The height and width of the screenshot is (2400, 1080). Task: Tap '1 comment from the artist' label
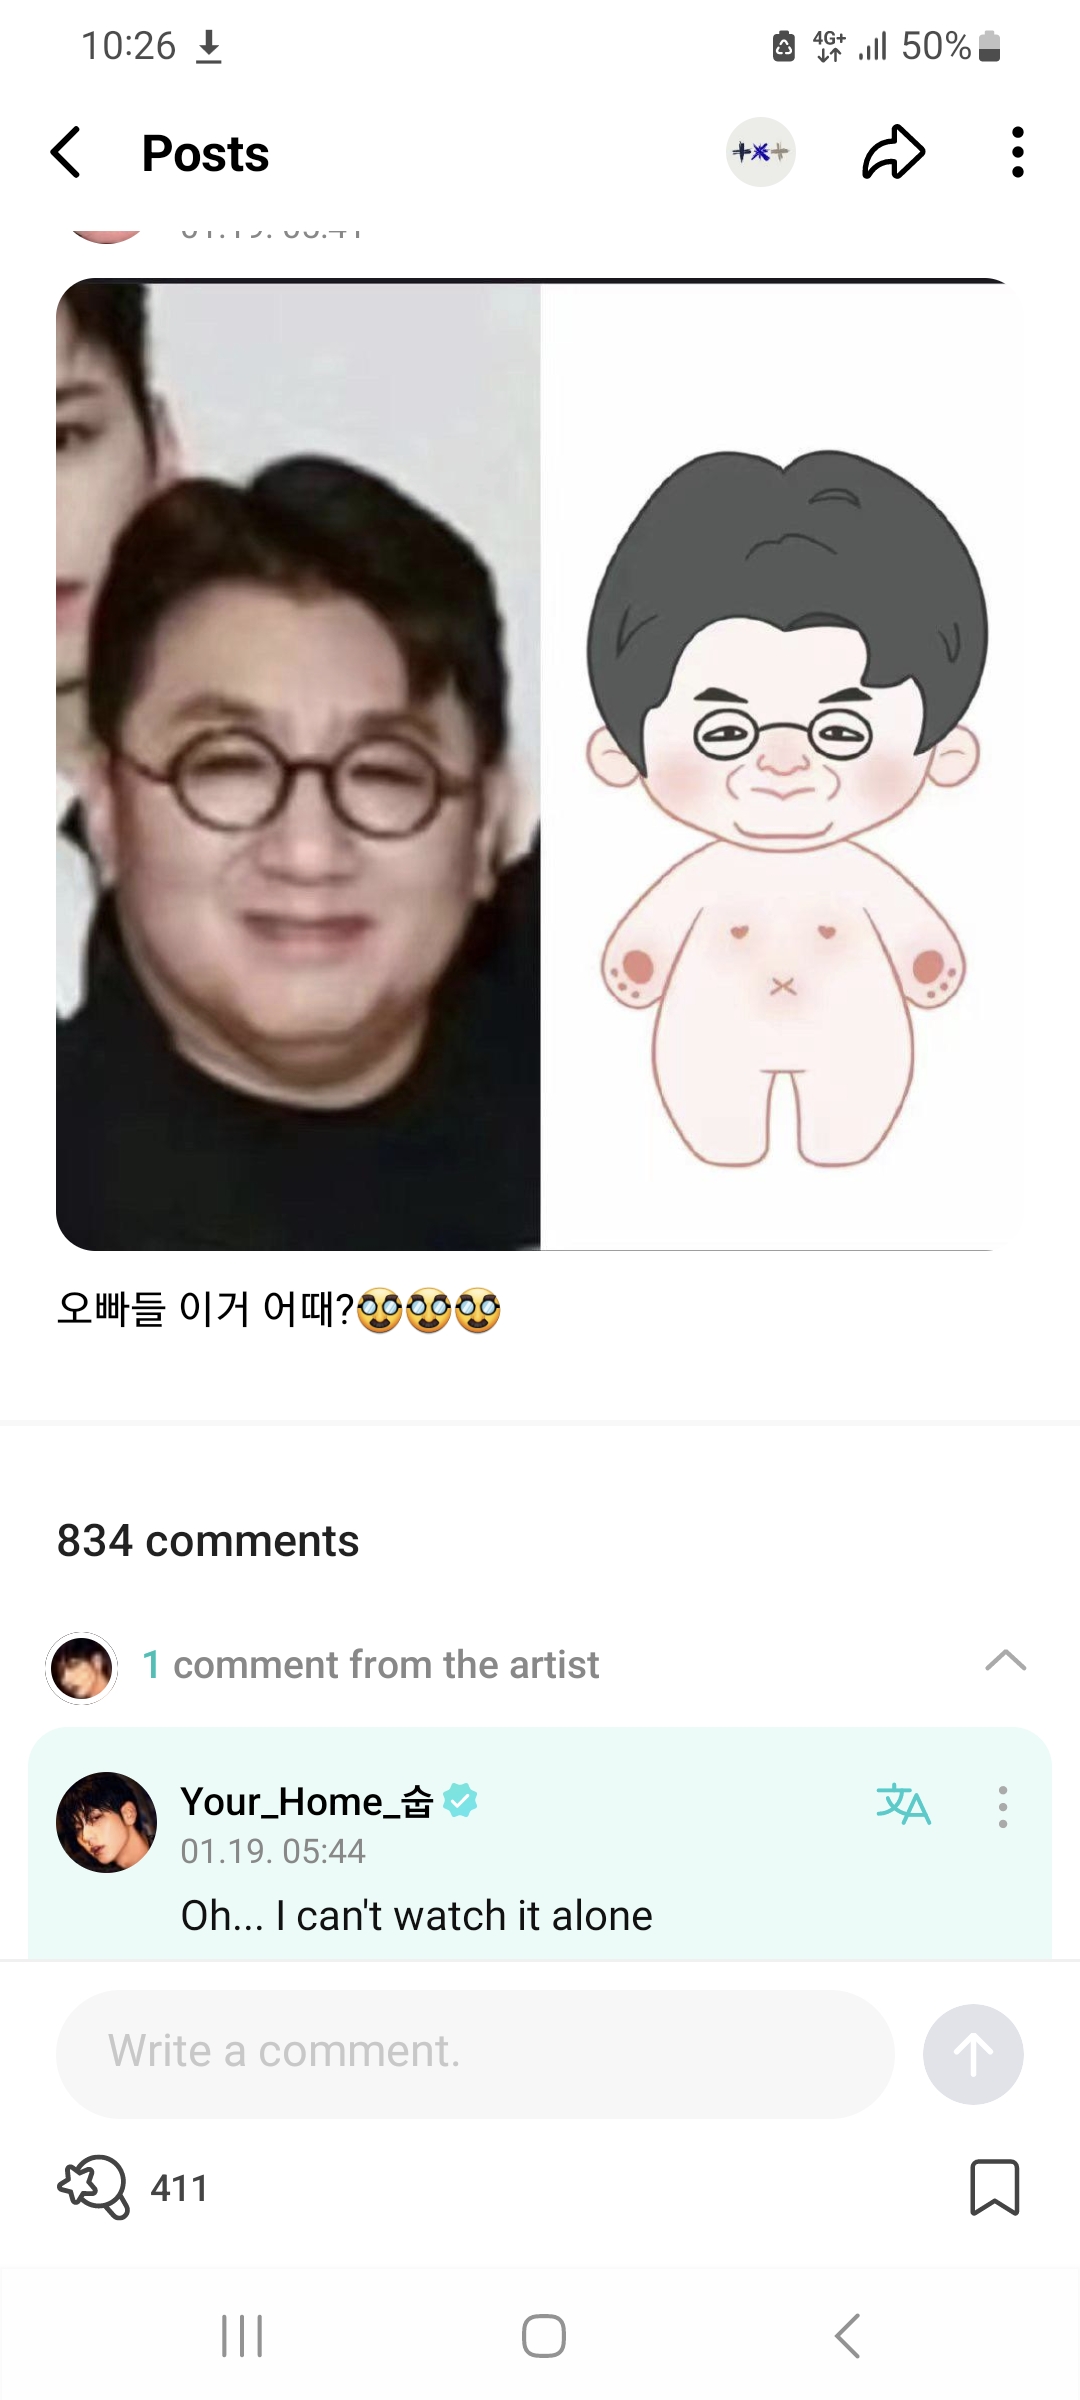tap(370, 1665)
